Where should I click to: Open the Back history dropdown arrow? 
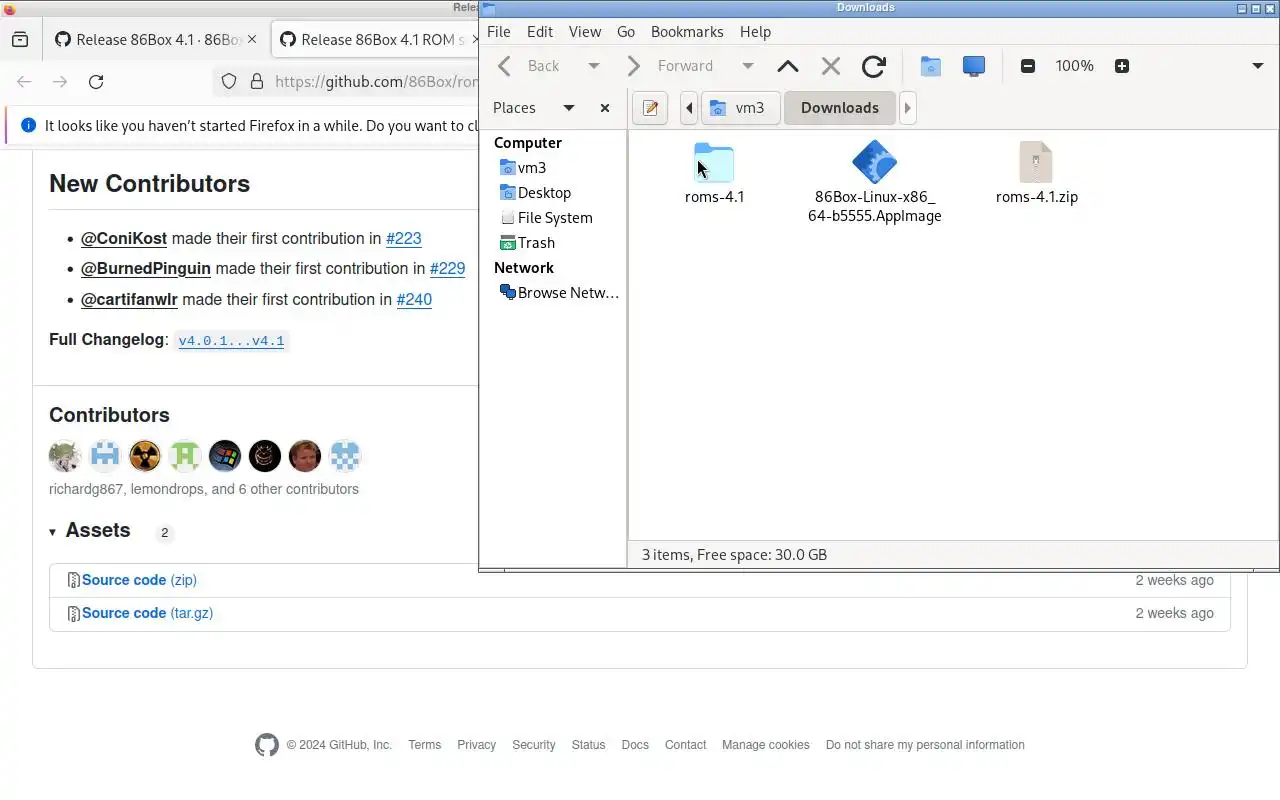(593, 66)
